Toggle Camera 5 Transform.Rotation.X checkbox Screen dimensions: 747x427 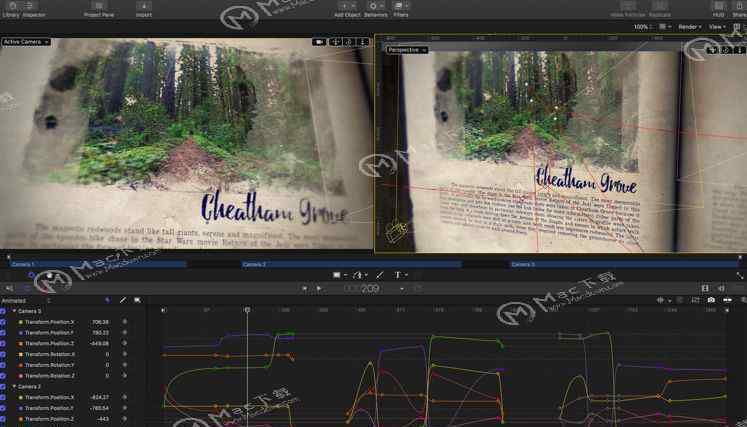pyautogui.click(x=2, y=355)
